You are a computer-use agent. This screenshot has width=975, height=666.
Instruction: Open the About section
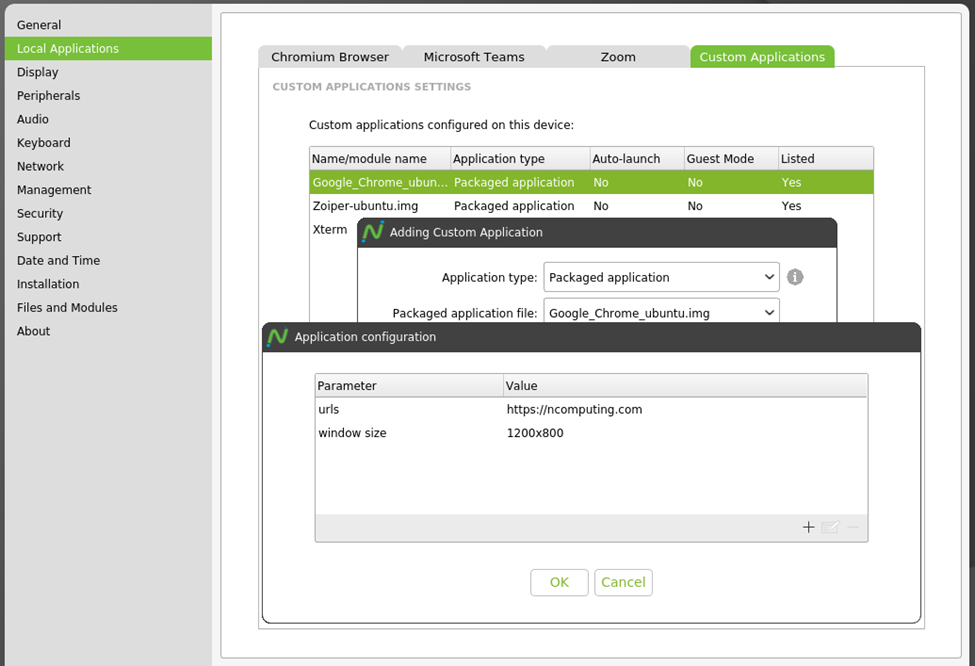point(108,331)
